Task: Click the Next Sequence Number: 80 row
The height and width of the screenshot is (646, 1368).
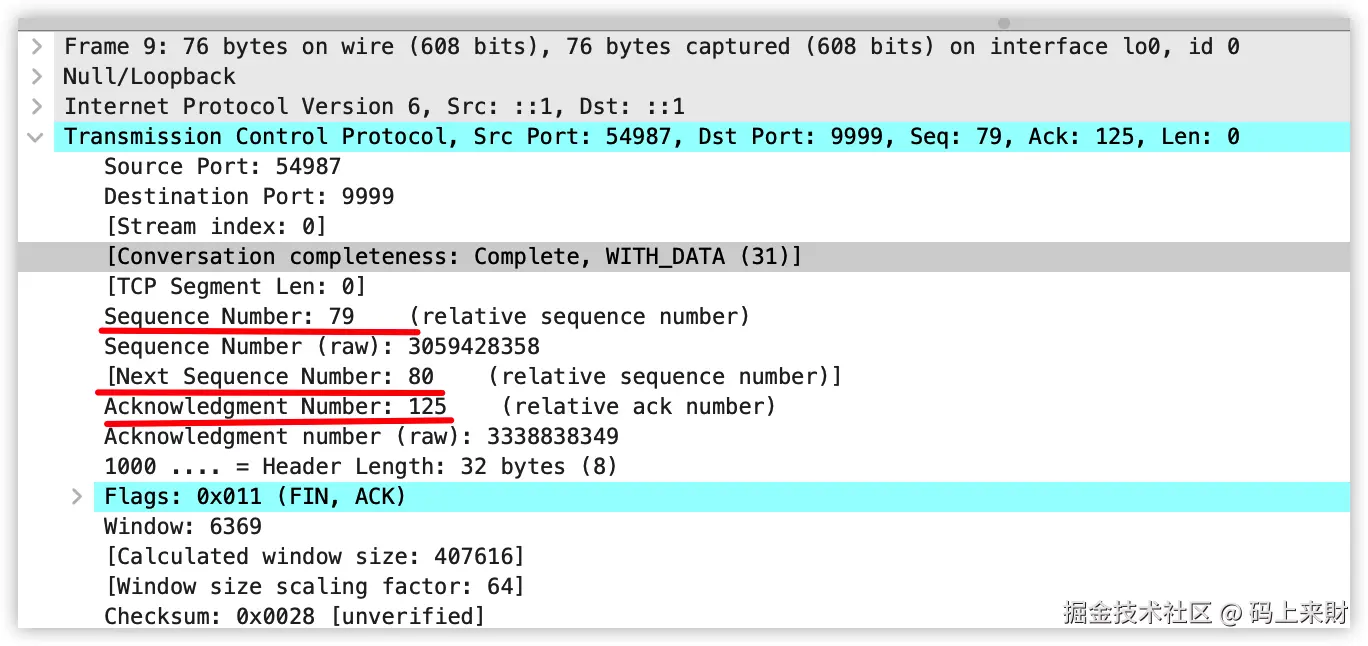Action: [x=270, y=377]
